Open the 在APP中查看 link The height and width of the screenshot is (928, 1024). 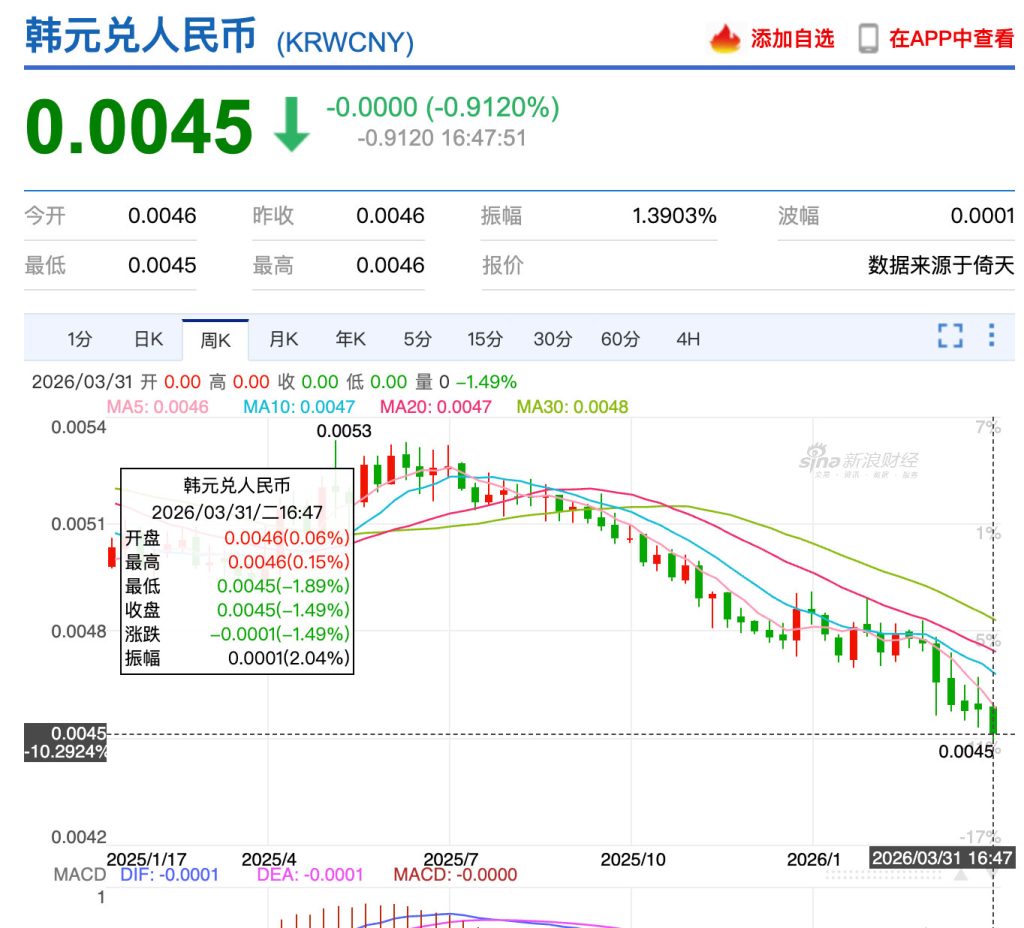pyautogui.click(x=951, y=39)
